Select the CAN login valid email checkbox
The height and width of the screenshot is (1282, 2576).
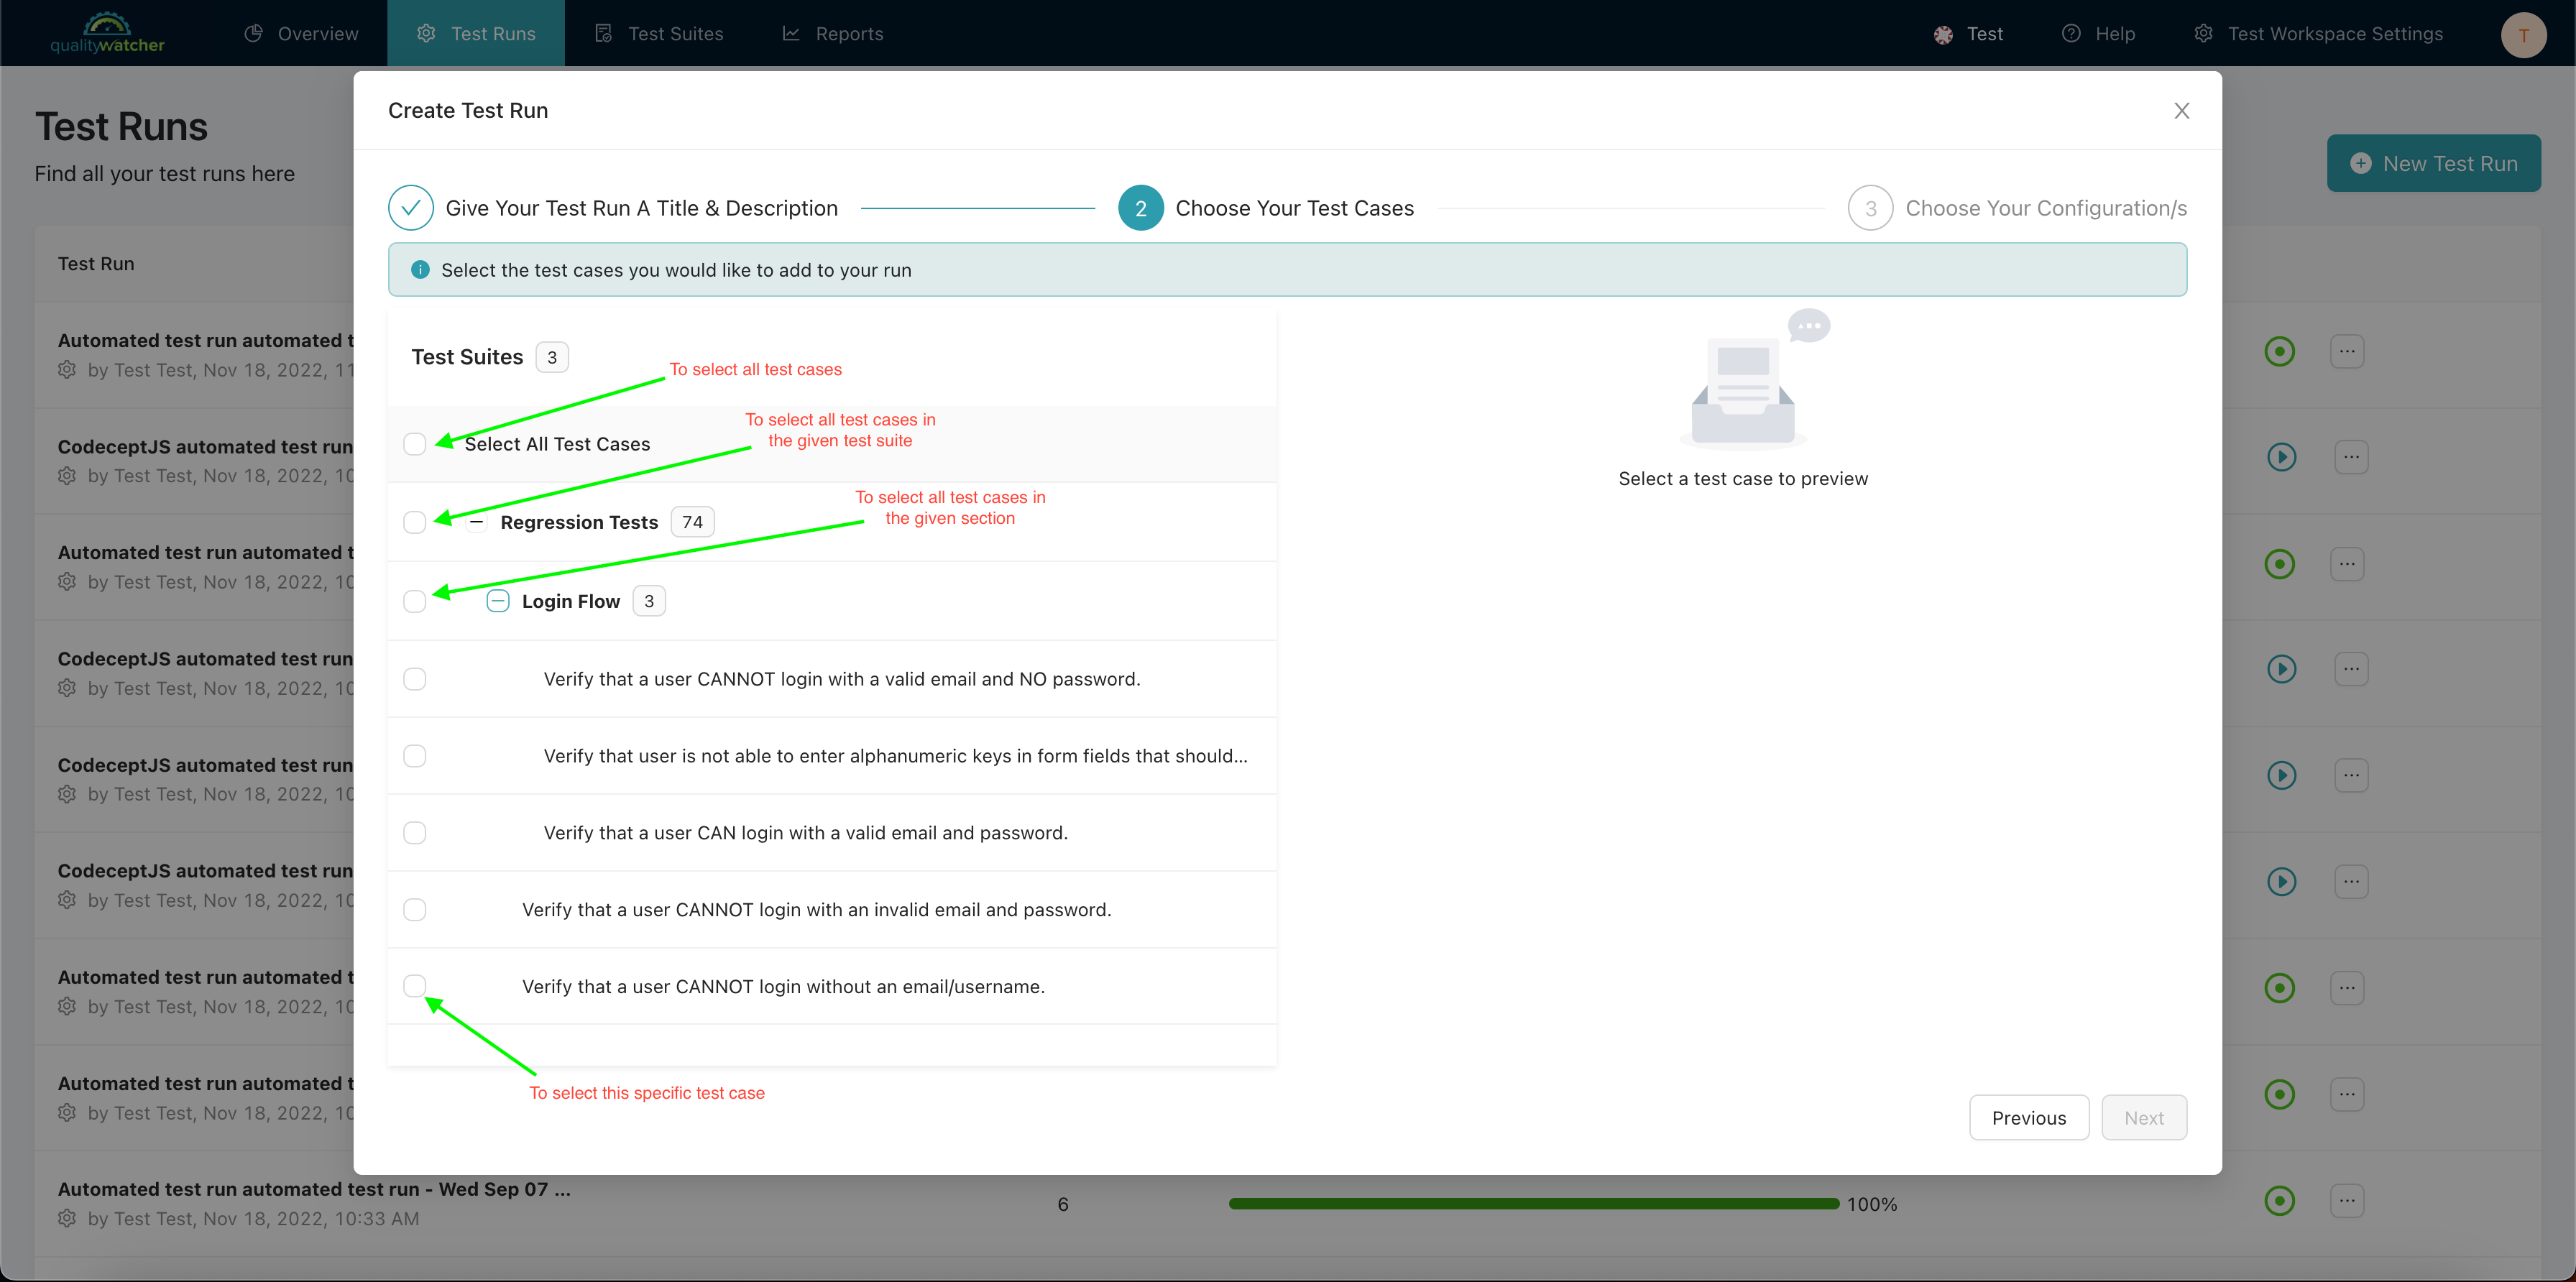[x=414, y=832]
